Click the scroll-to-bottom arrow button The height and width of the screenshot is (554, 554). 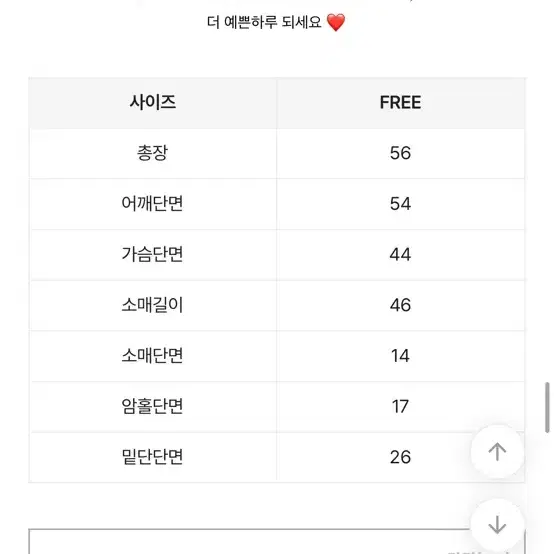point(497,525)
